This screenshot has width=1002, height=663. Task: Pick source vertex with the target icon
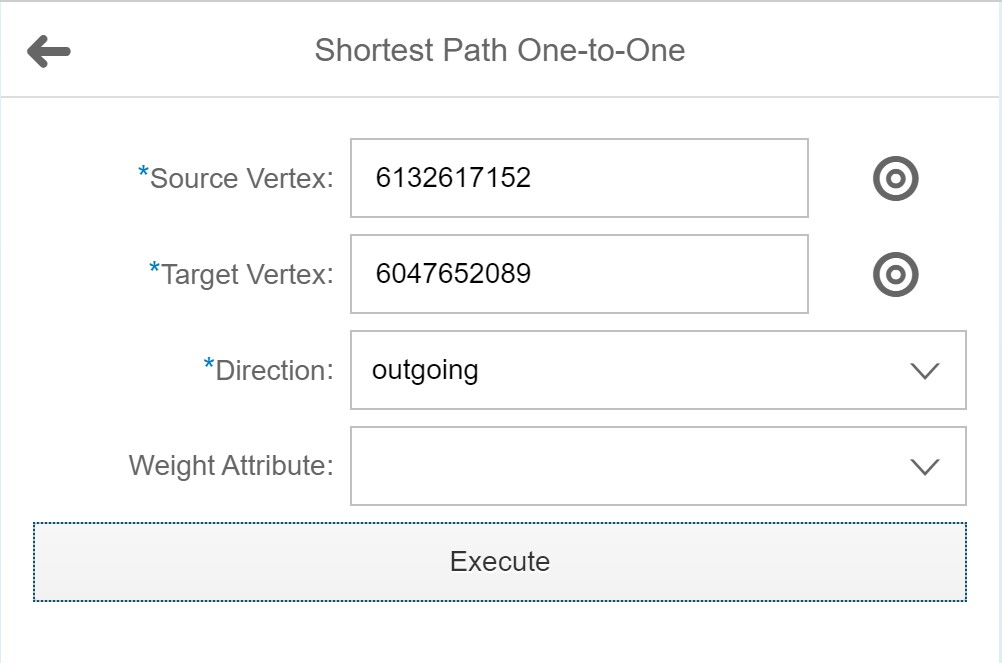pyautogui.click(x=895, y=179)
